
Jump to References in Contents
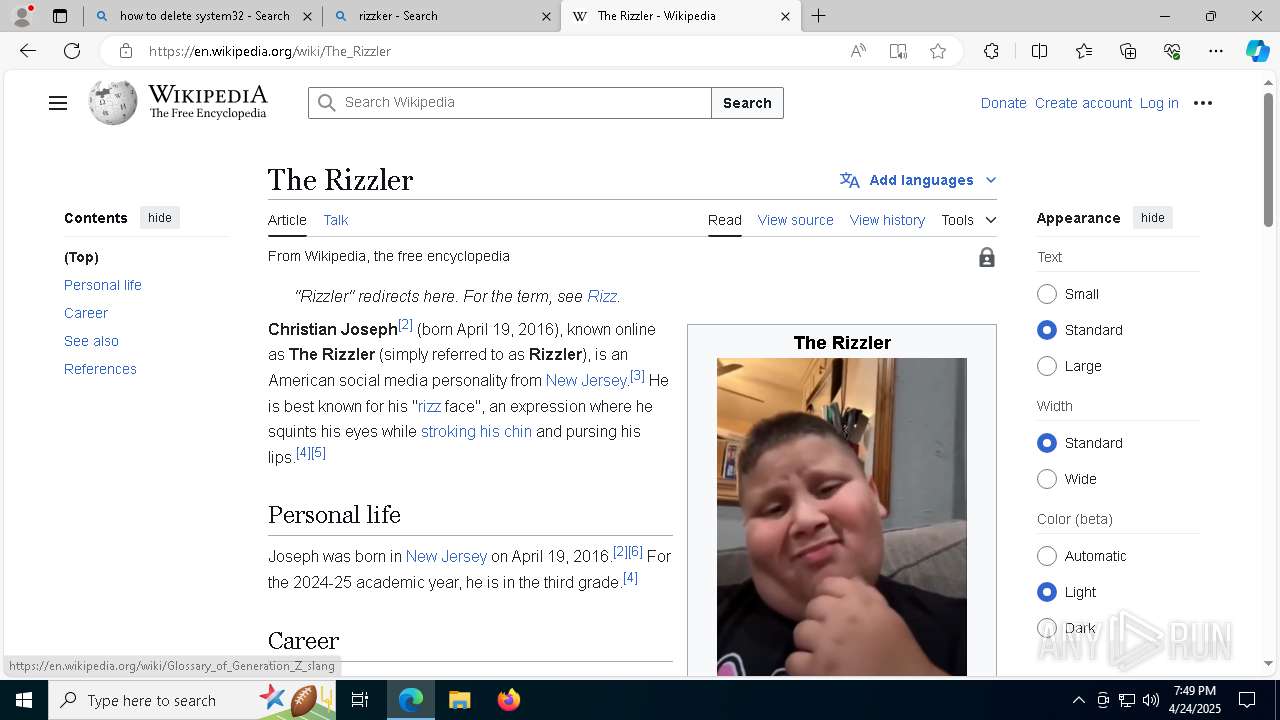pyautogui.click(x=100, y=369)
